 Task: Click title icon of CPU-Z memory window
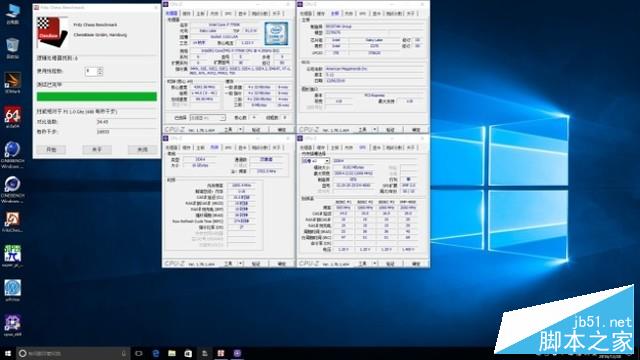click(166, 139)
